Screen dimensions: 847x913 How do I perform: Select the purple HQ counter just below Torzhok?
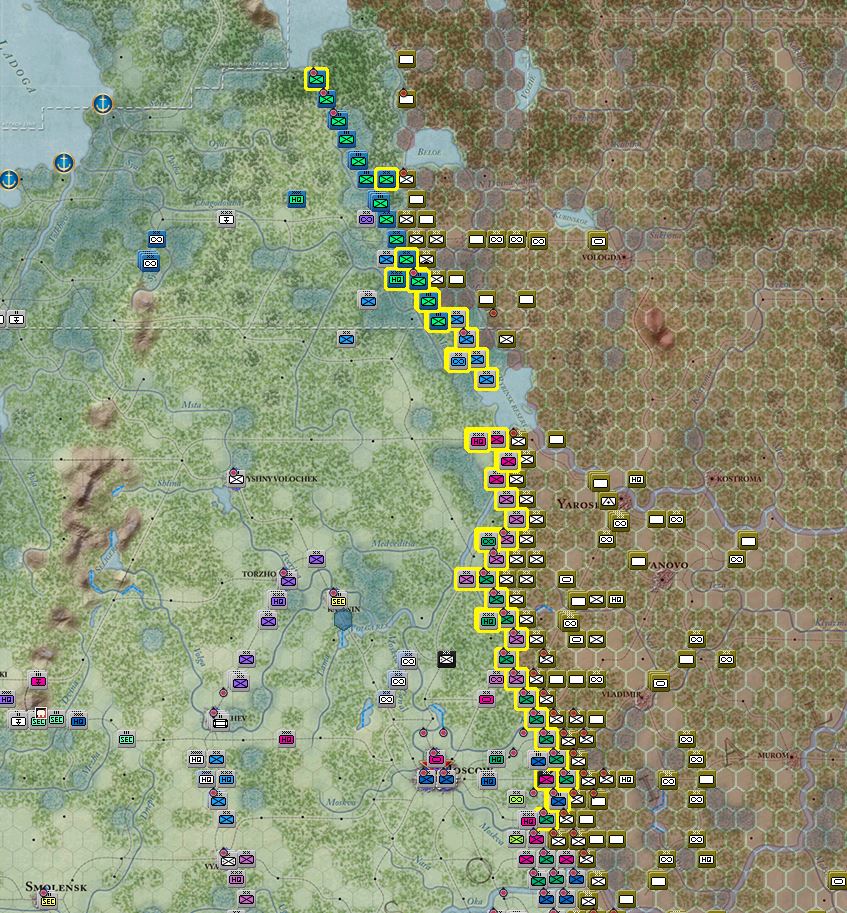[x=278, y=601]
